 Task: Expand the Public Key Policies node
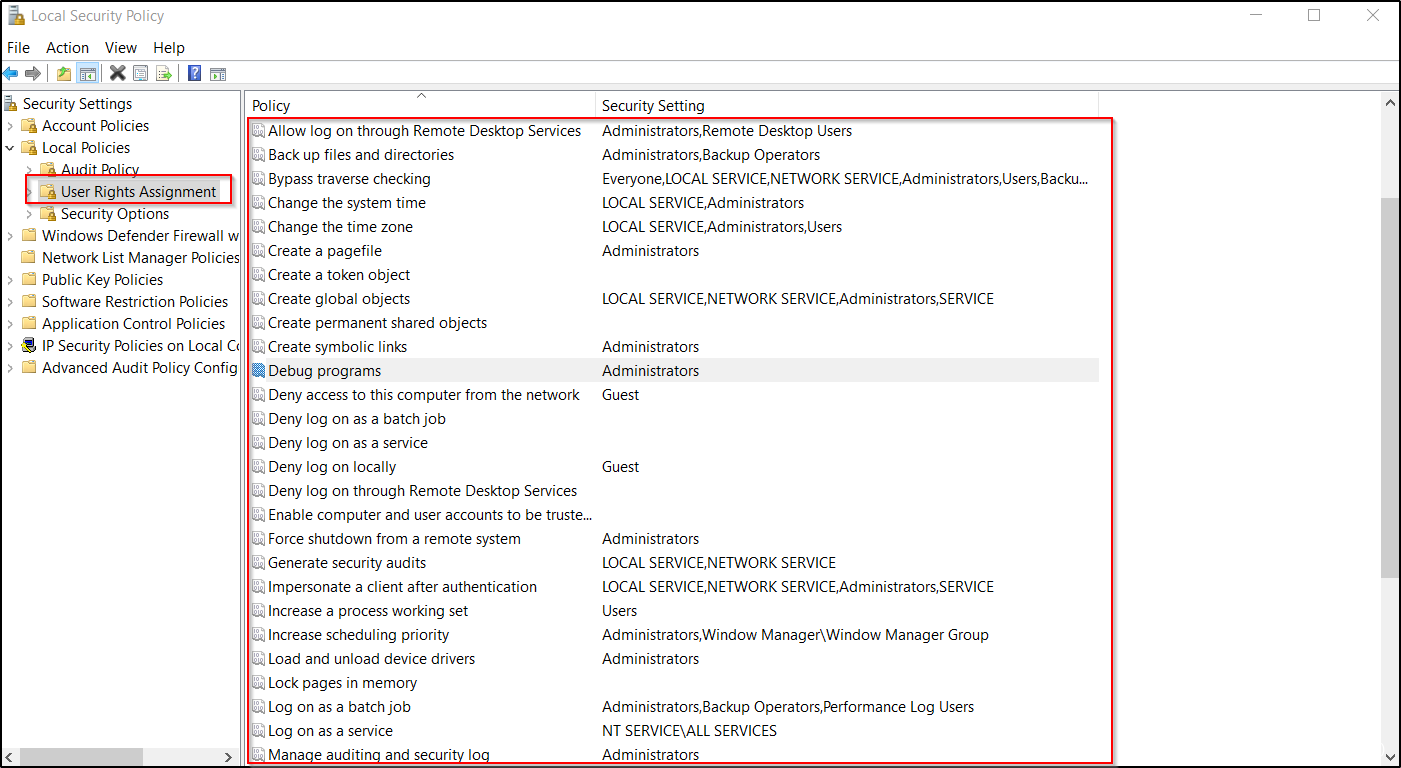tap(11, 280)
